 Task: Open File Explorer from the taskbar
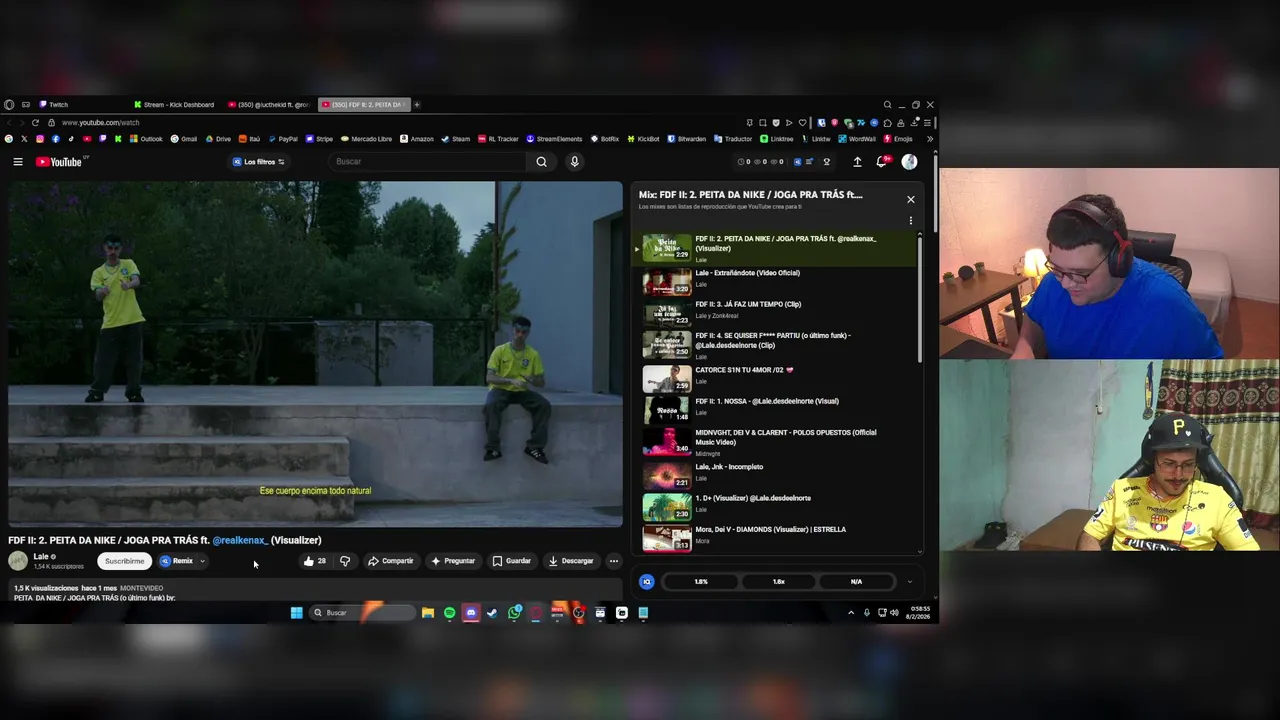click(428, 613)
